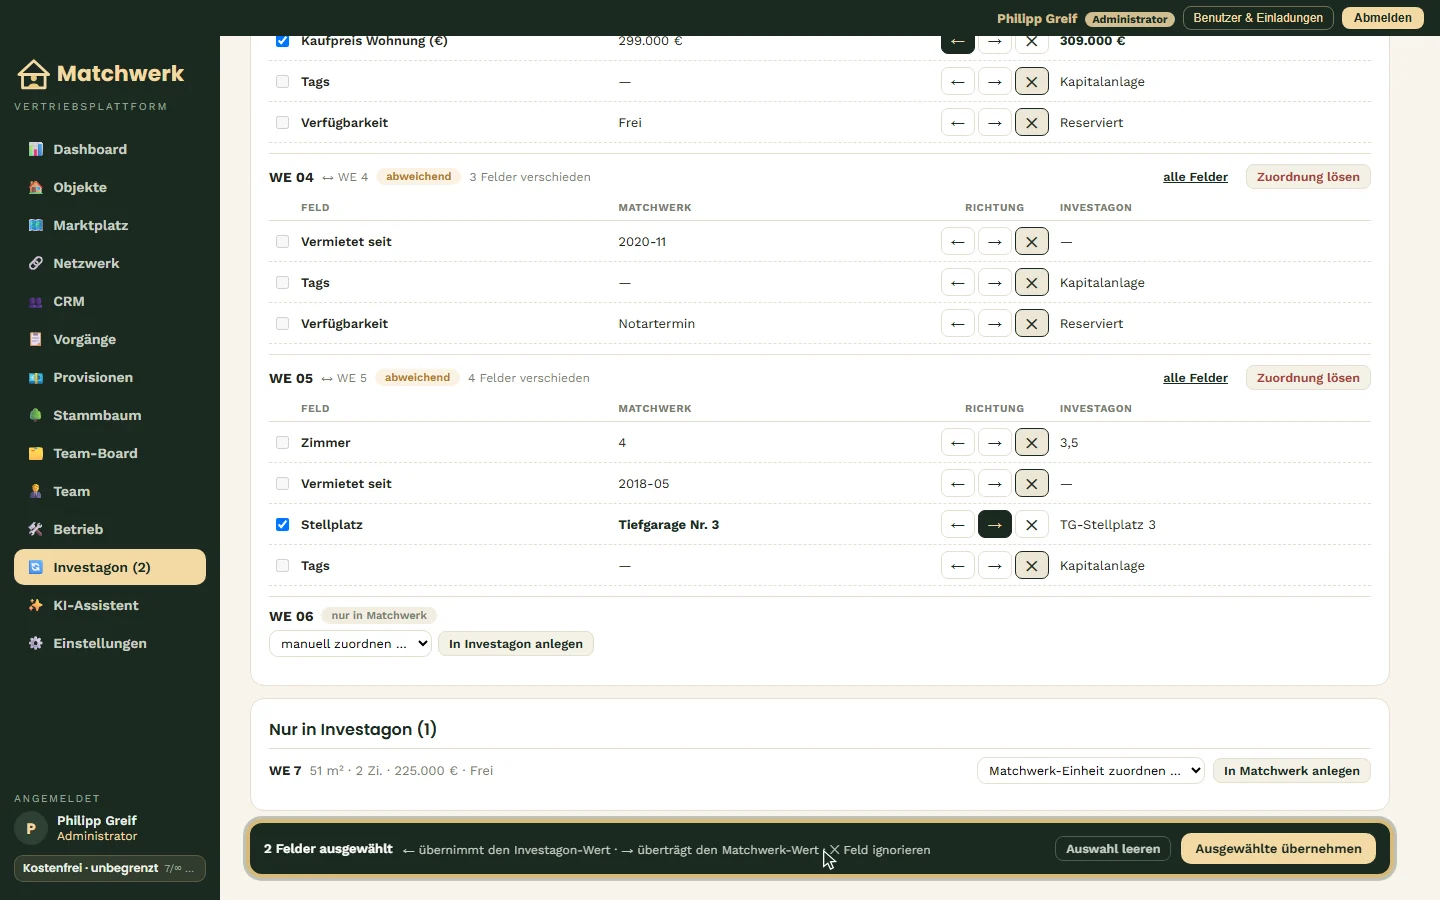Click the Marktplatz icon in sidebar
1440x900 pixels.
(36, 225)
